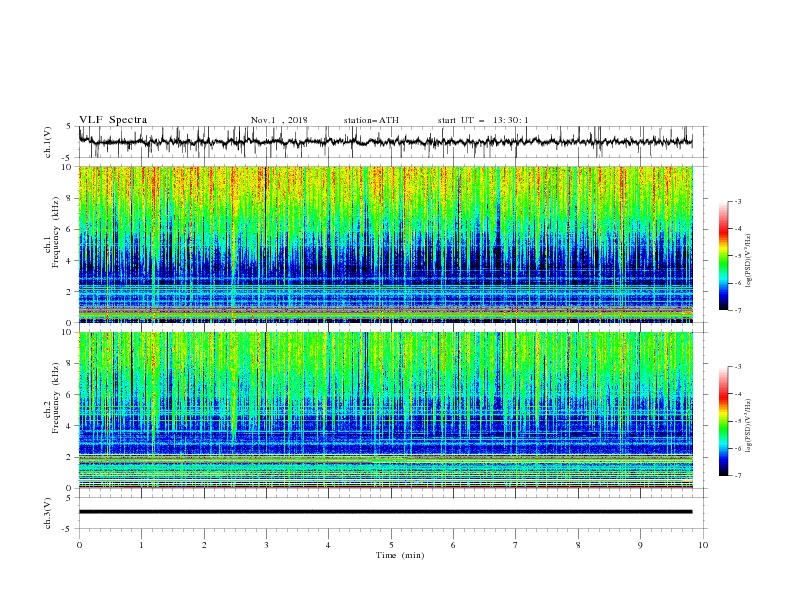Click tick label "3" on the Time axis
Viewport: 792px width, 612px height.
[x=266, y=545]
